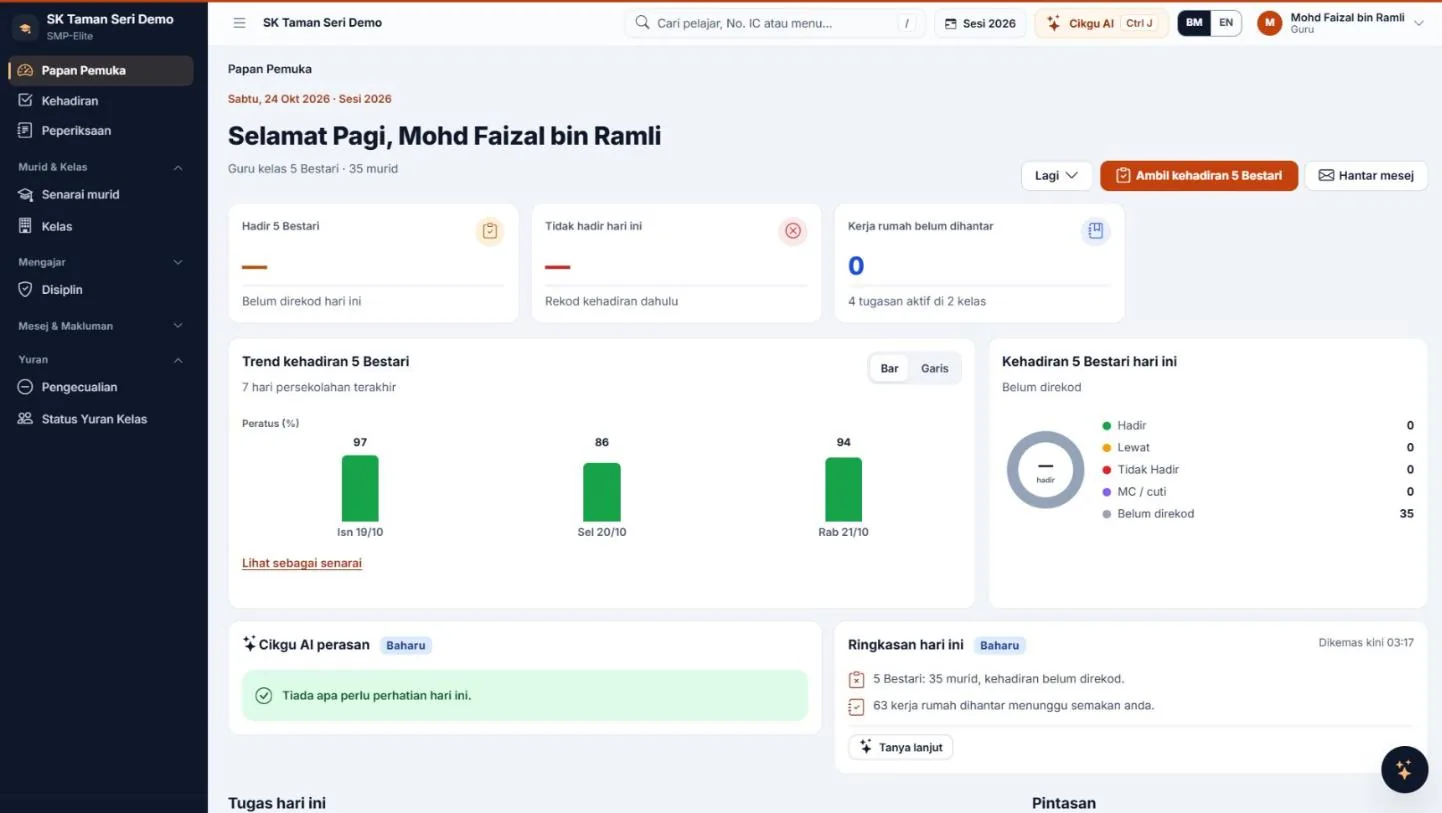Click the green checkmark icon in Cikgu AI perasan
The width and height of the screenshot is (1442, 813).
pyautogui.click(x=264, y=696)
